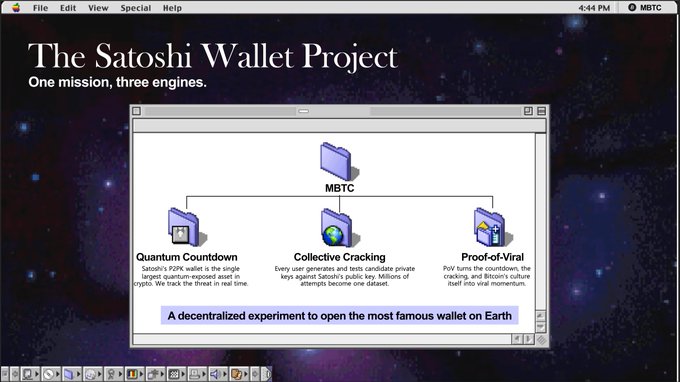Image resolution: width=680 pixels, height=382 pixels.
Task: Click the two-faces module in Control Strip
Action: tap(236, 374)
